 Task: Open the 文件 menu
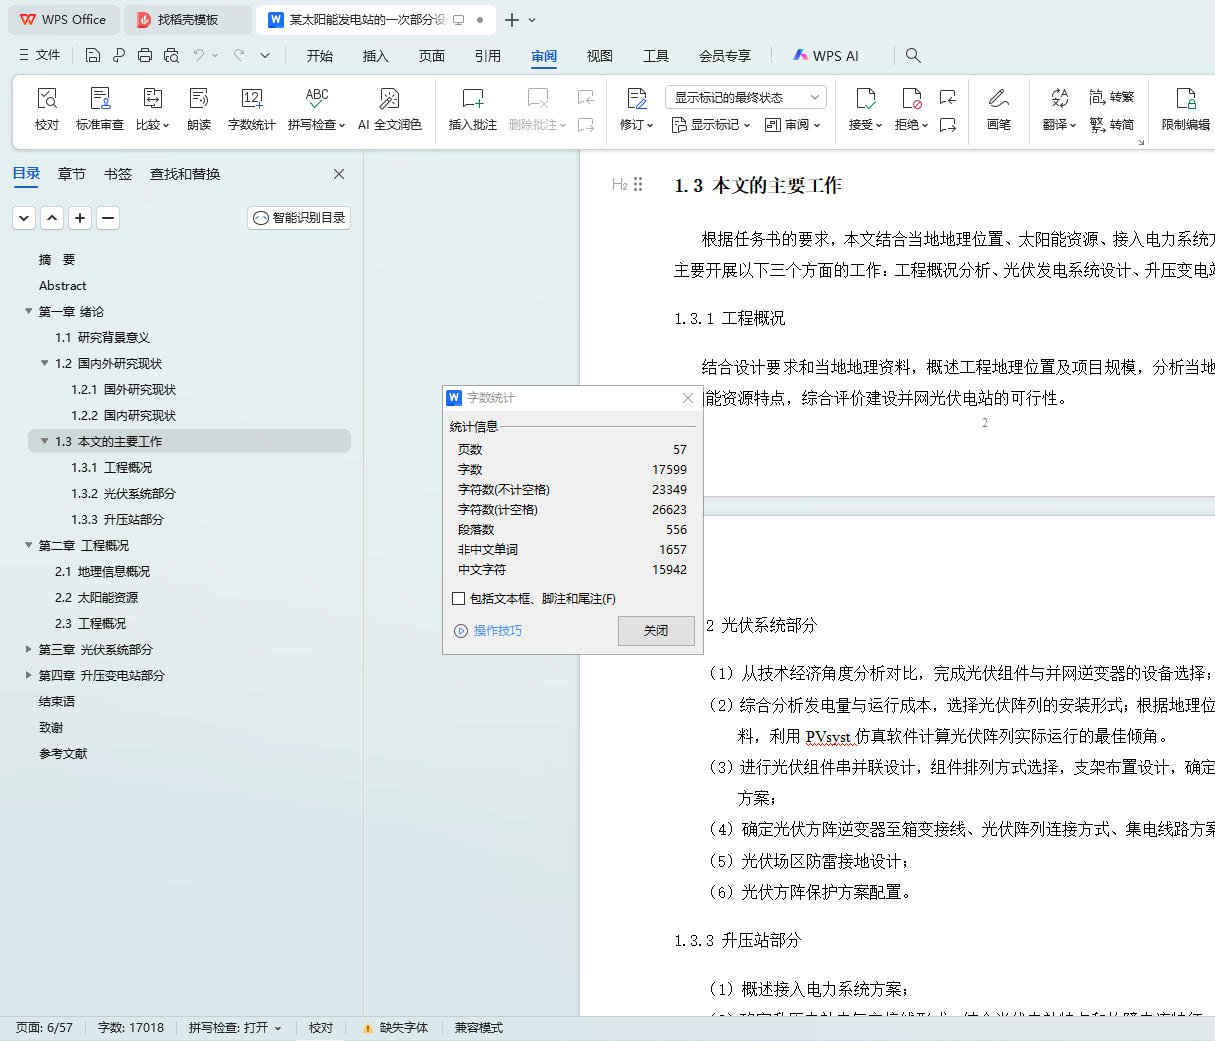click(x=39, y=55)
